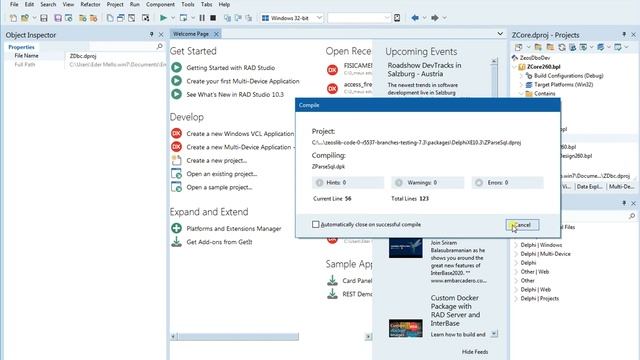Click the Pause toolbar icon
This screenshot has width=640, height=360.
coord(202,18)
